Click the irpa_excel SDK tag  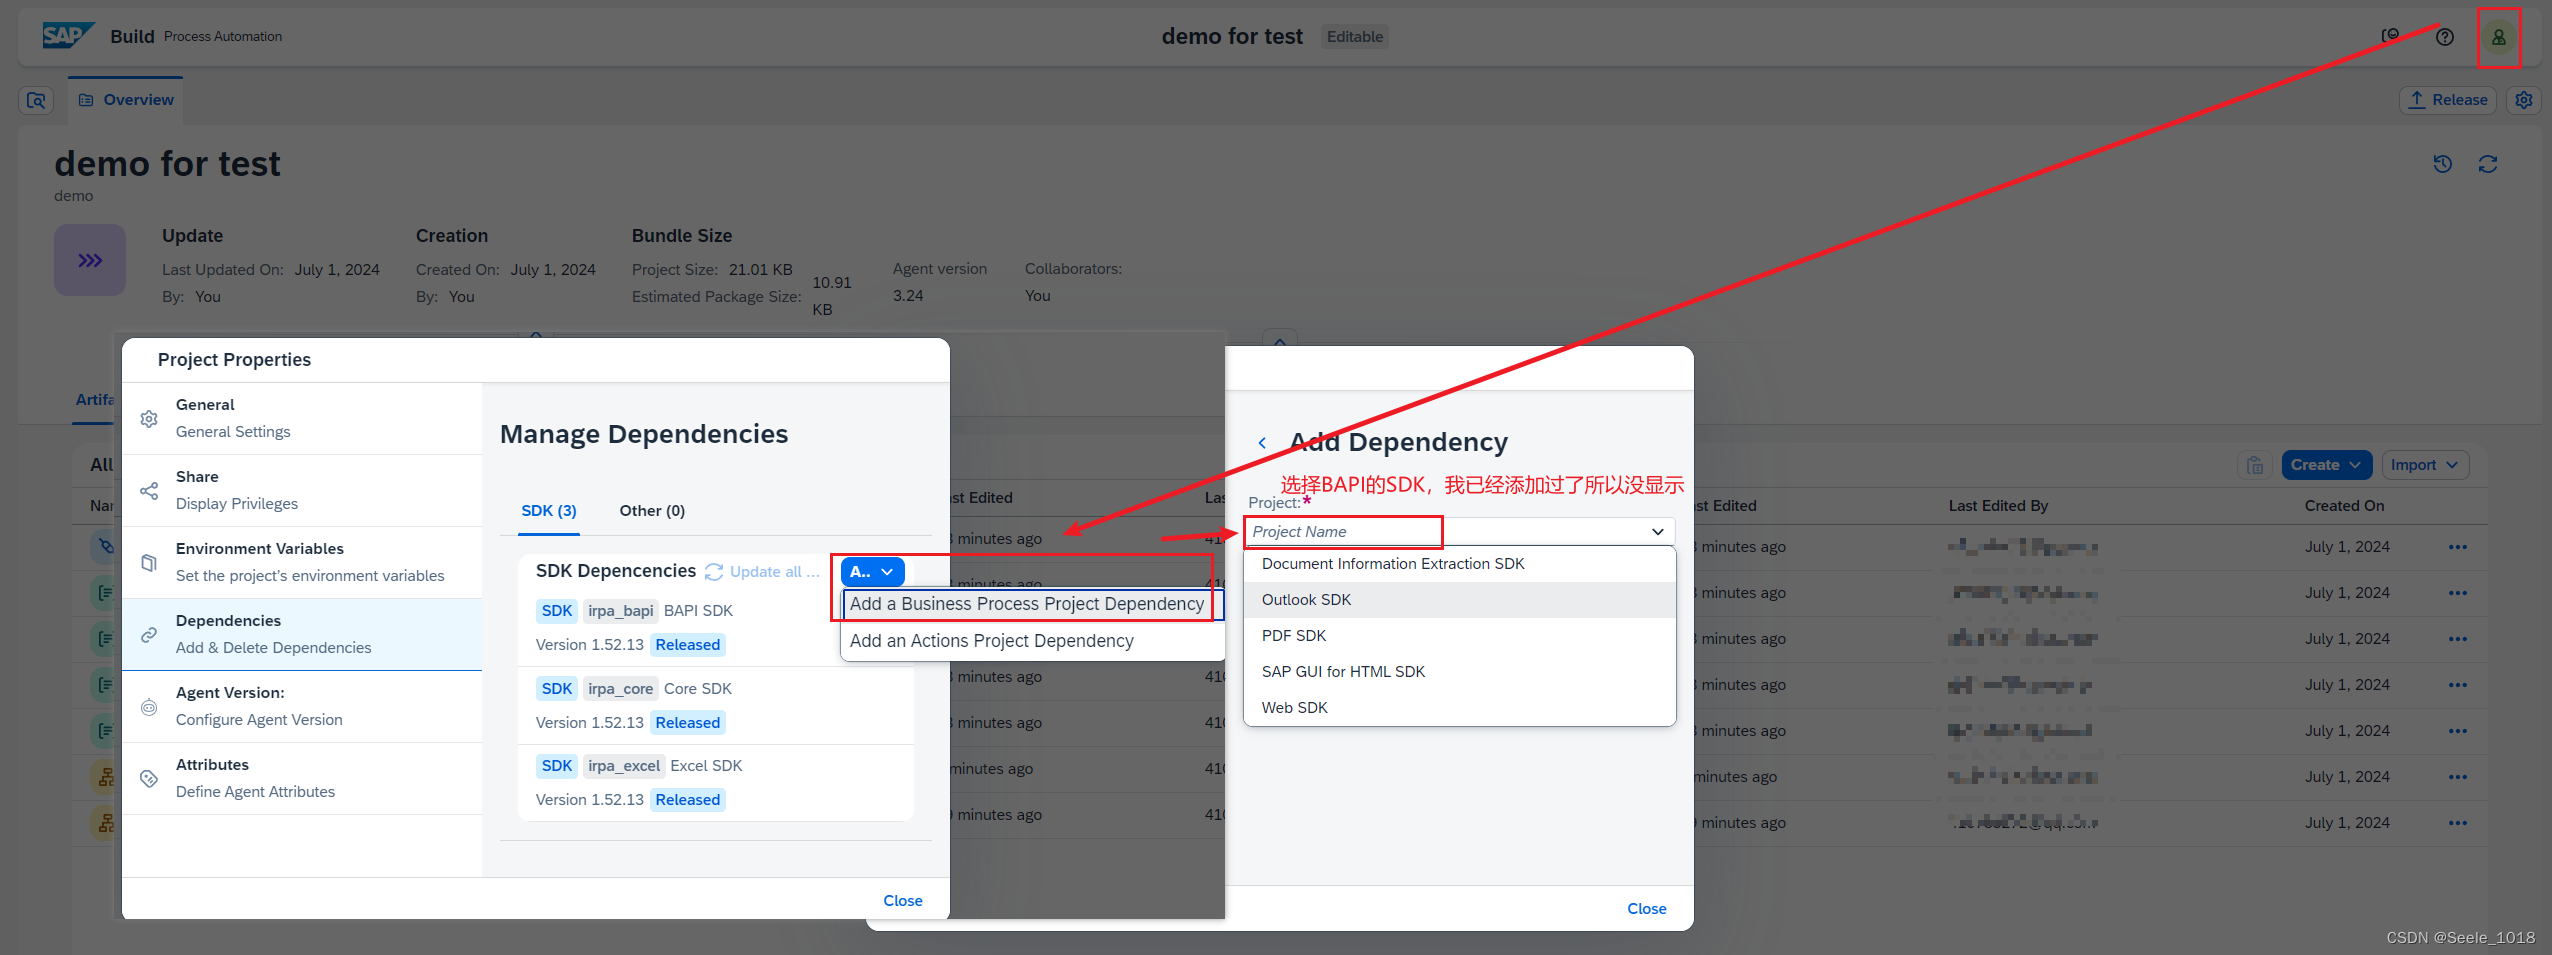point(624,766)
